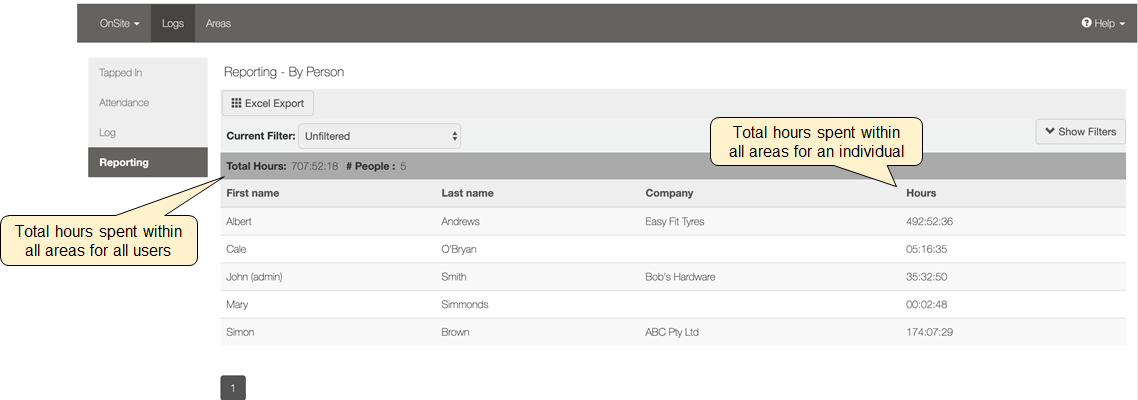Open the Reporting sidebar item
Viewport: 1138px width, 400px height.
[x=148, y=162]
